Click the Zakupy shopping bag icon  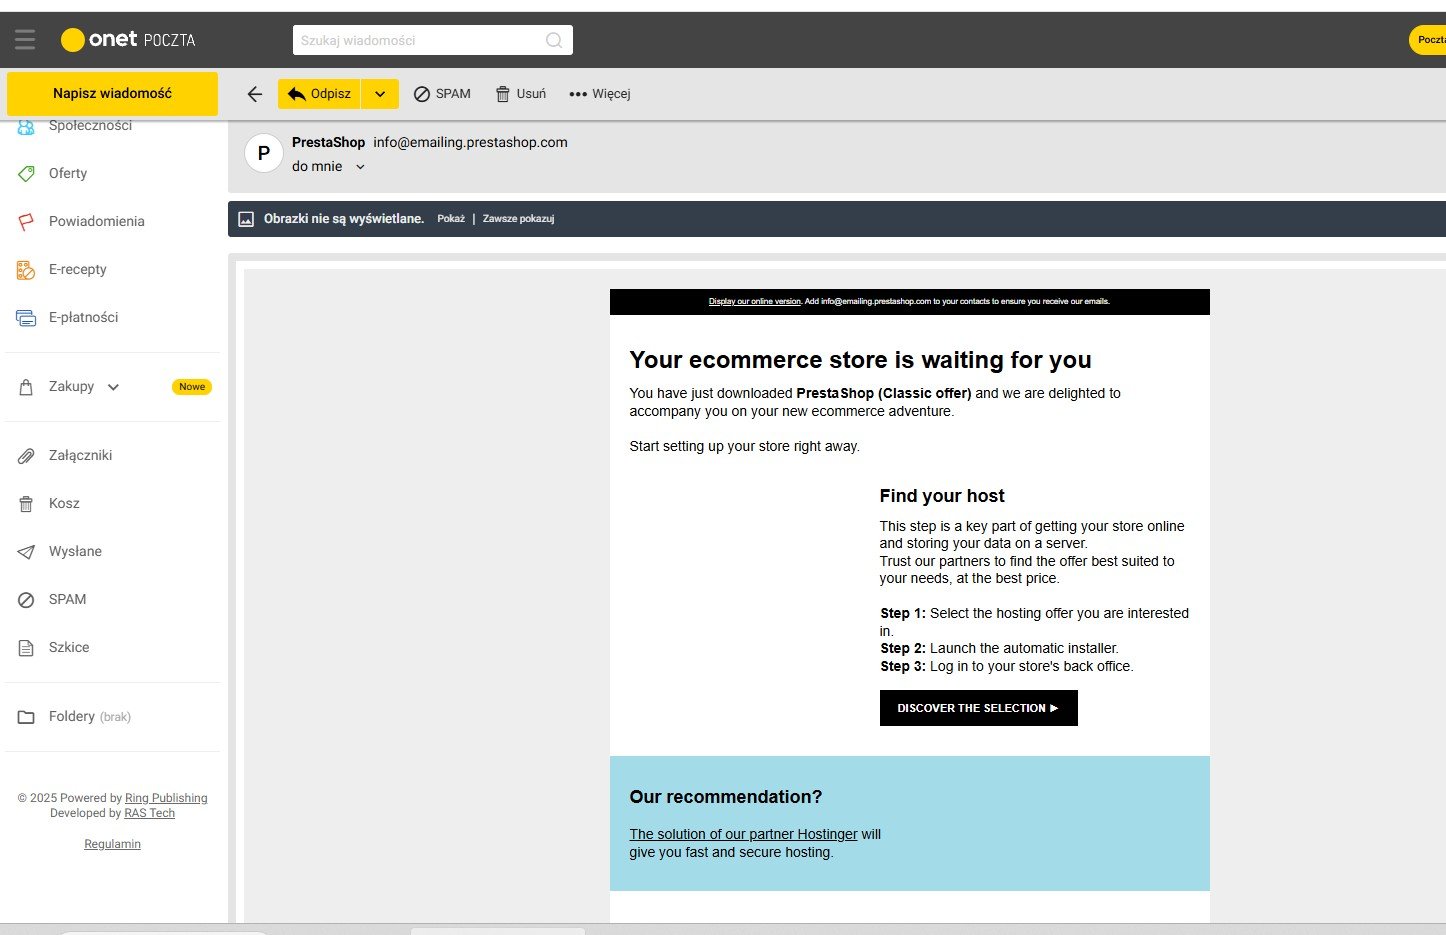pos(26,387)
